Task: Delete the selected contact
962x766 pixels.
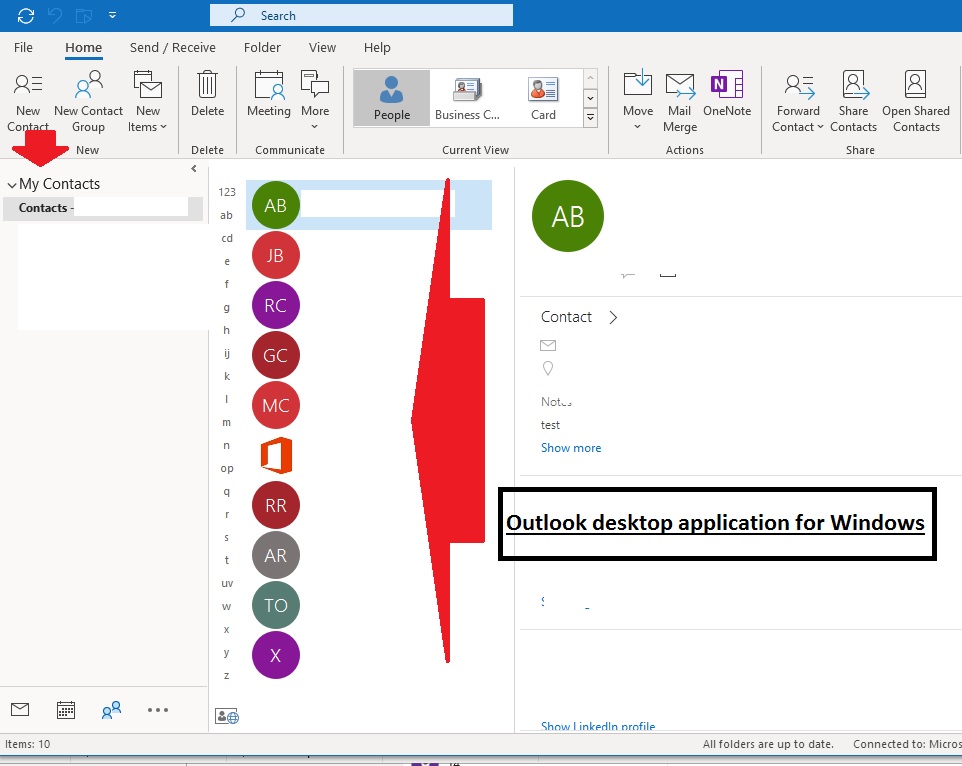Action: [207, 94]
